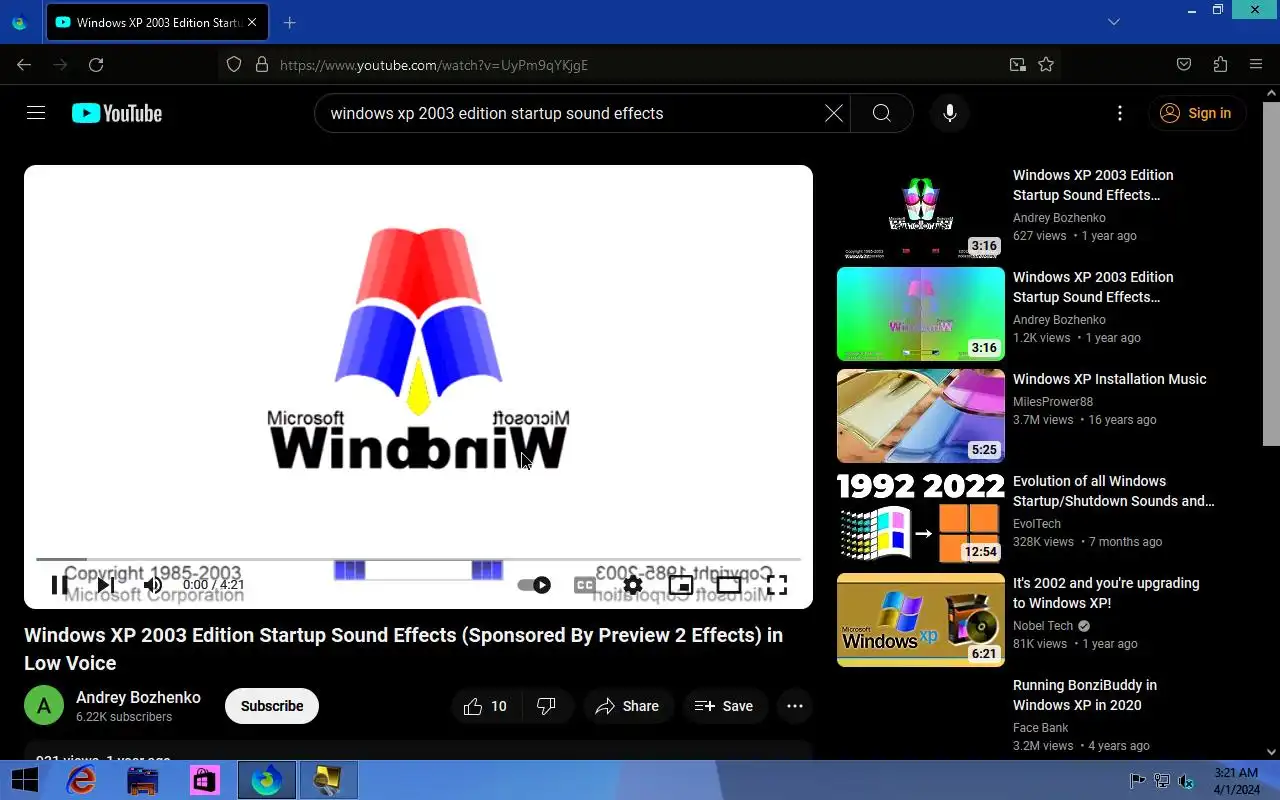The image size is (1280, 800).
Task: Open browser extensions menu
Action: coord(1220,65)
